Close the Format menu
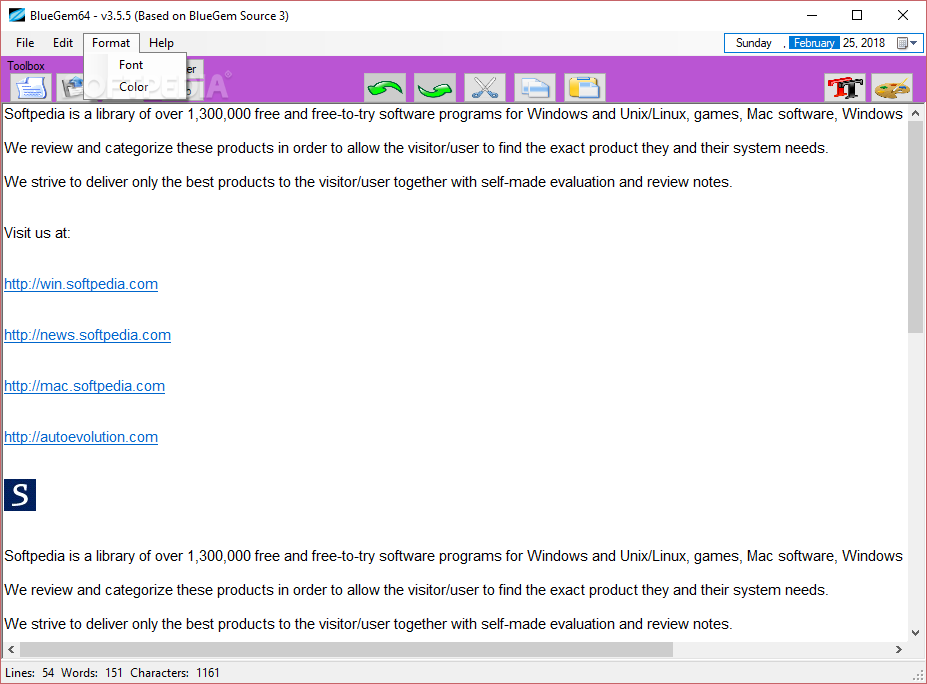The width and height of the screenshot is (927, 684). point(111,43)
